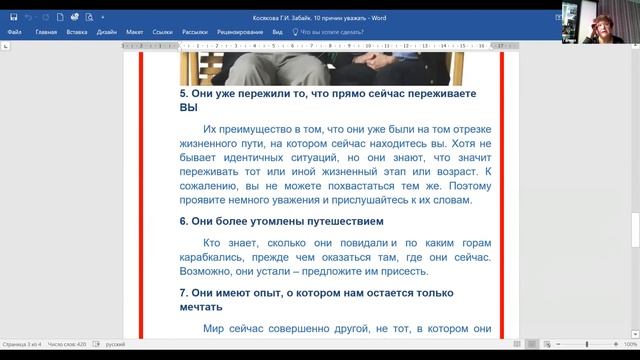This screenshot has width=640, height=360.
Task: Click the vertical scrollbar thumb
Action: (636, 230)
